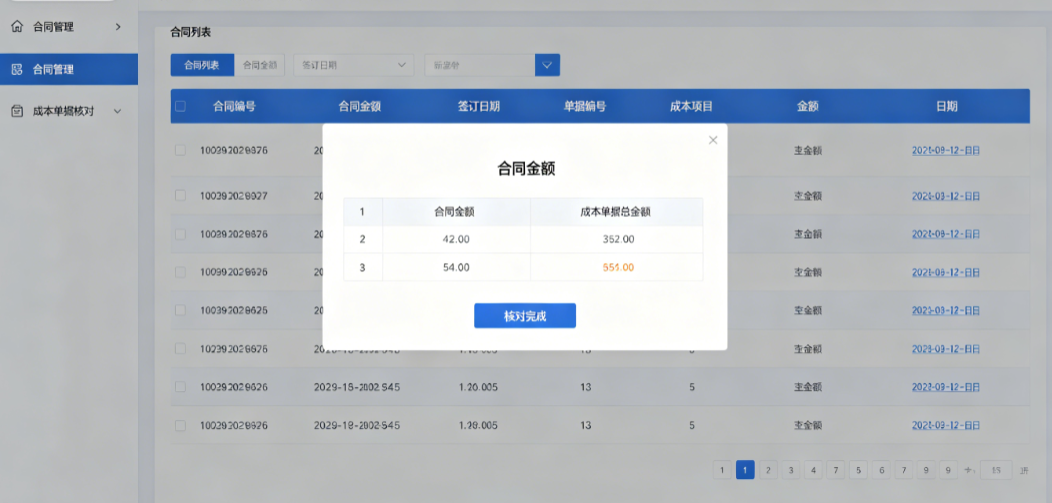This screenshot has height=503, width=1052.
Task: Click the home icon beside top 合同管理
Action: pyautogui.click(x=17, y=27)
